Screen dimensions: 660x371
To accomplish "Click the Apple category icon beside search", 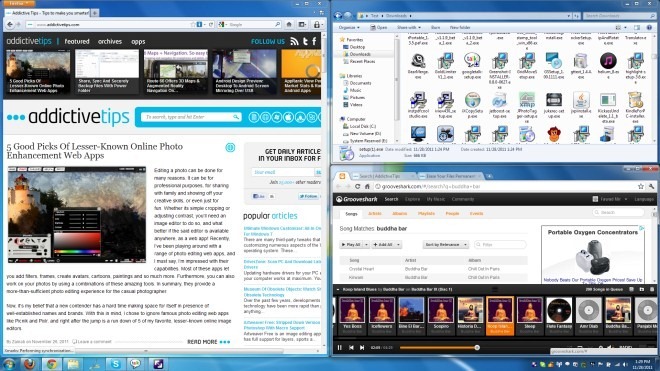I will (x=288, y=117).
